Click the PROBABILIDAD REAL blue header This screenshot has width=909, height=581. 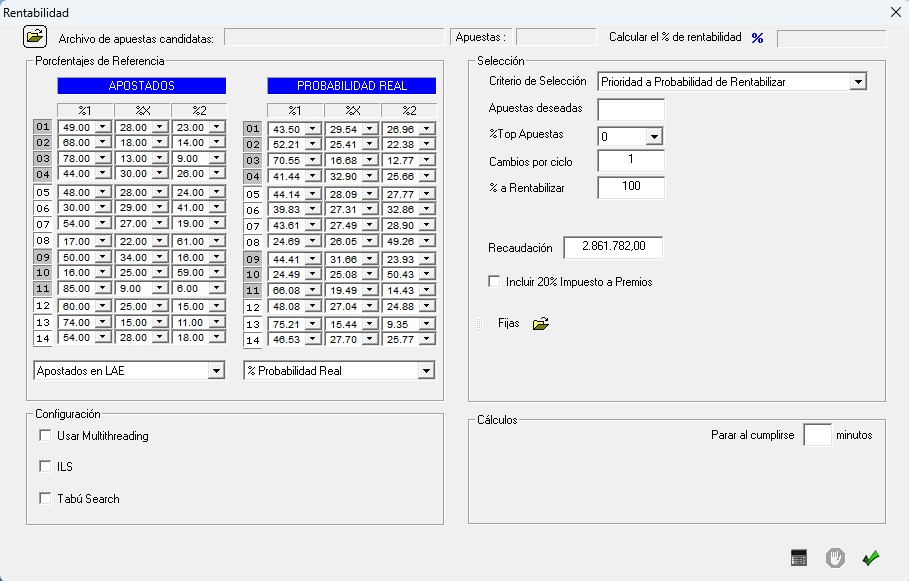[351, 86]
